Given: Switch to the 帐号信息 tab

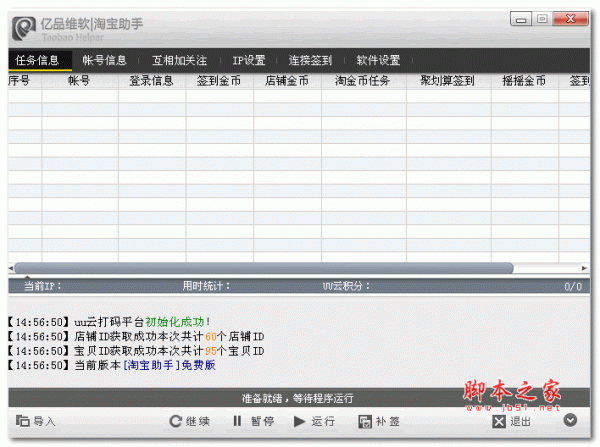Looking at the screenshot, I should point(104,60).
